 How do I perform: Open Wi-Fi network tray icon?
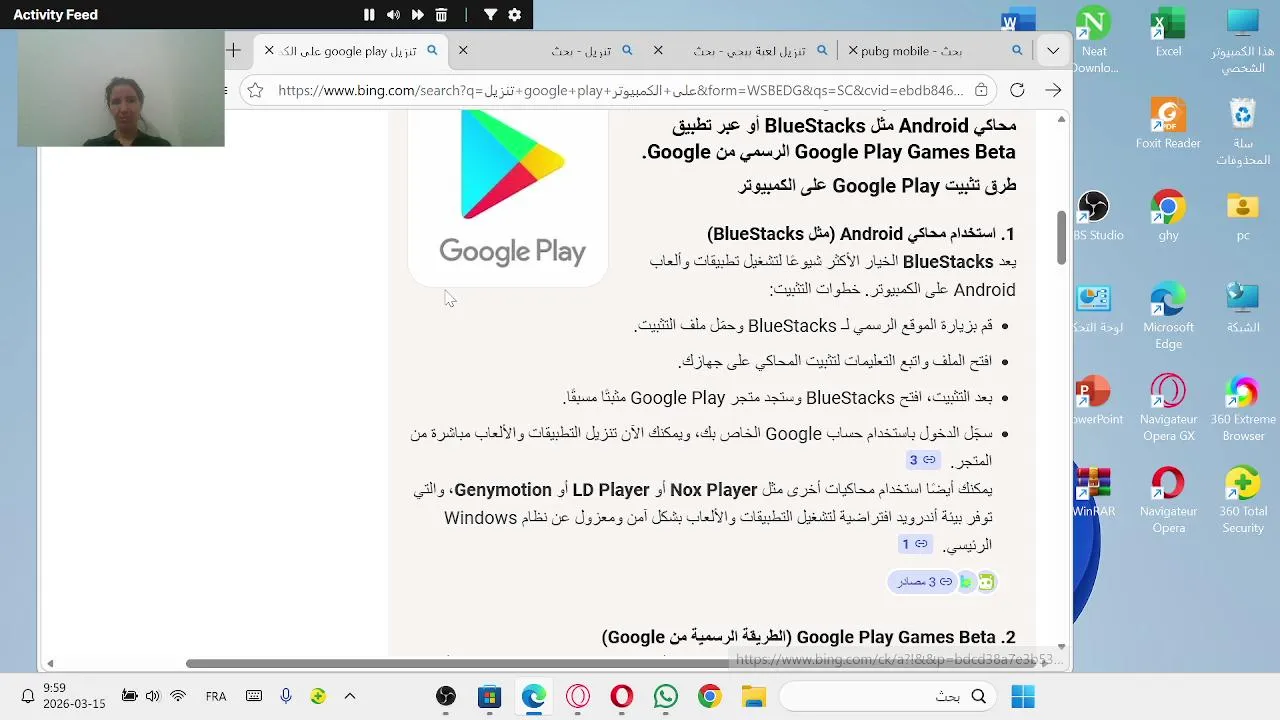coord(178,696)
